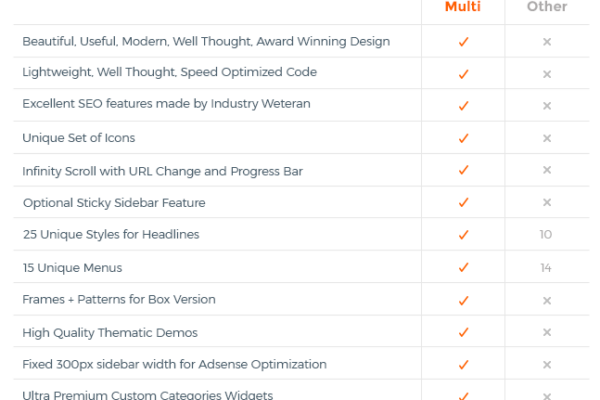
Task: Click the value 14 in Other column
Action: tap(546, 268)
